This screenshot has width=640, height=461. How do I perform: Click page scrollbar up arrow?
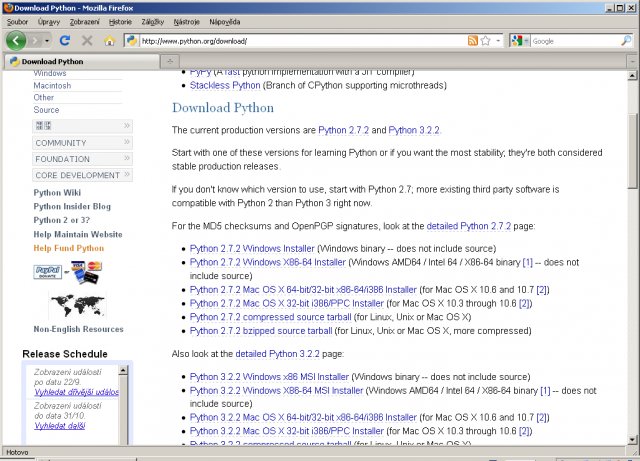pos(632,76)
